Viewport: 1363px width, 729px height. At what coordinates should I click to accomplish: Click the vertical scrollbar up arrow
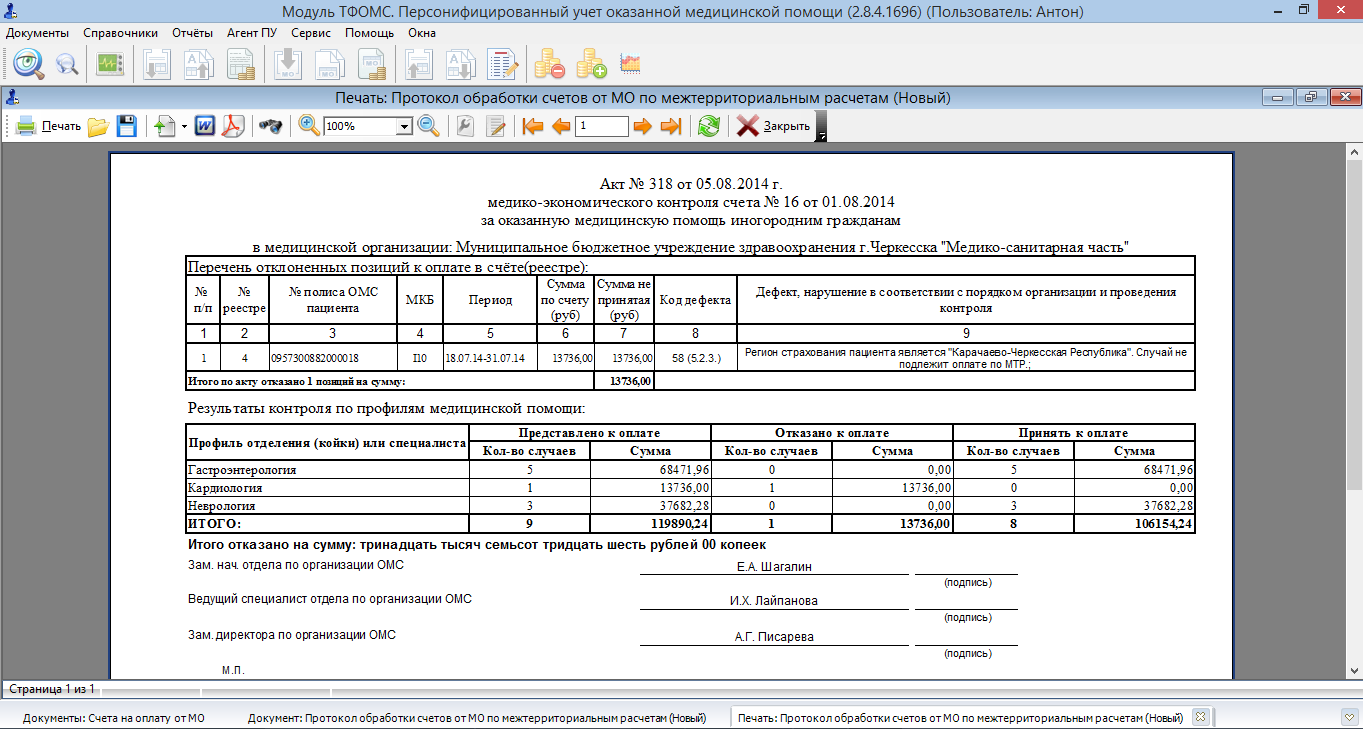click(x=1354, y=152)
